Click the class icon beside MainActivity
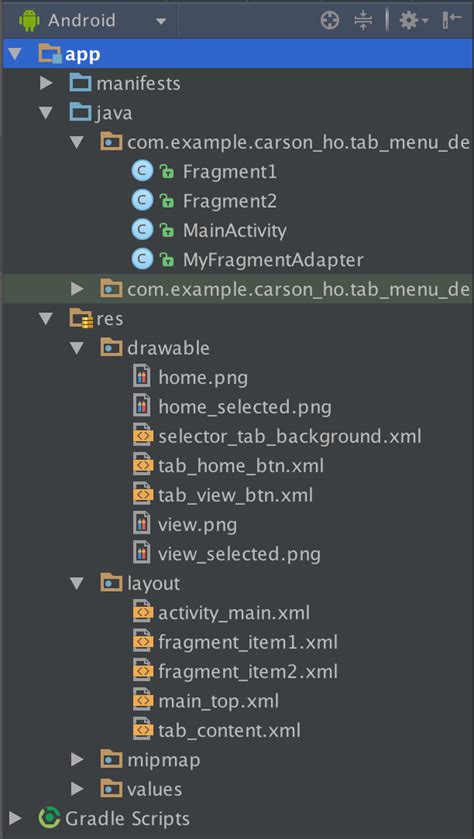The image size is (474, 839). coord(142,231)
